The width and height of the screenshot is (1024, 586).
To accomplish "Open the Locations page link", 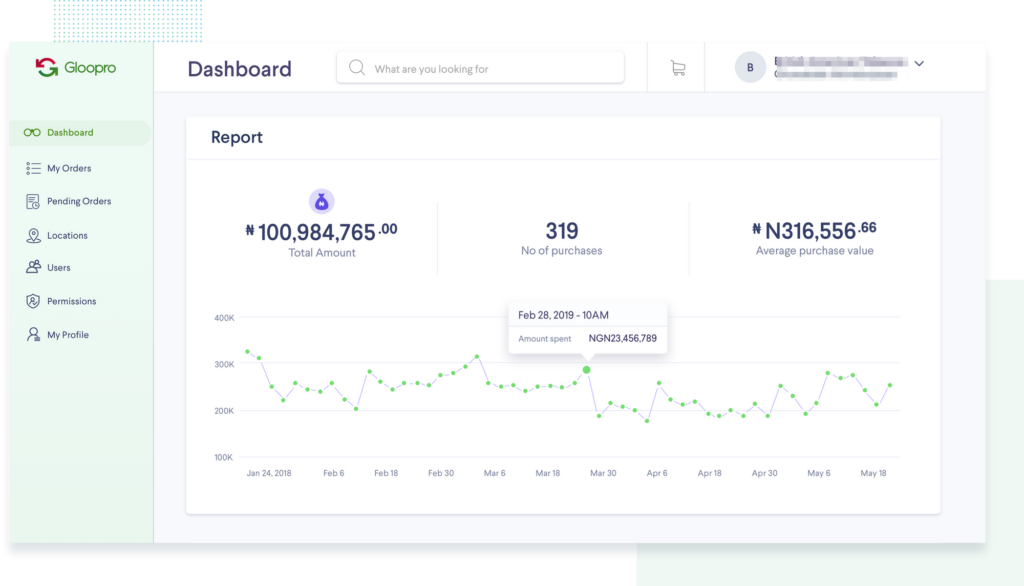I will click(x=67, y=236).
